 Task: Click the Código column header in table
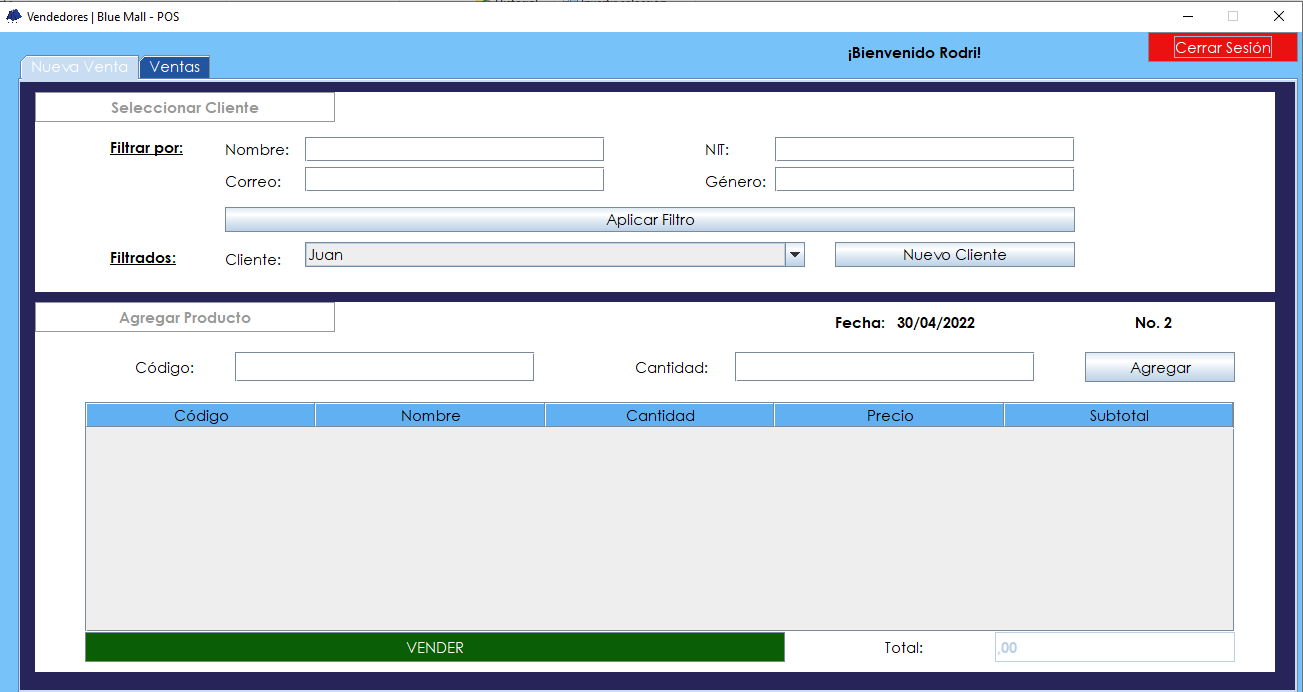[x=201, y=415]
